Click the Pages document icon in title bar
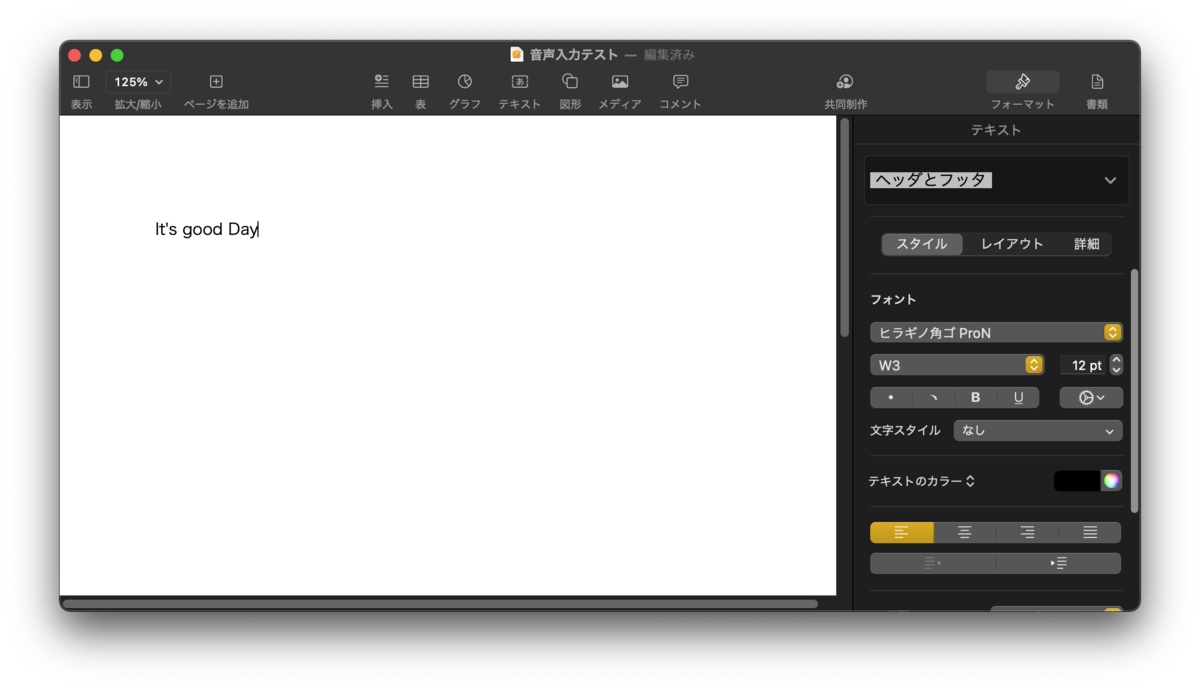Screen dimensions: 1200x690 tap(517, 54)
